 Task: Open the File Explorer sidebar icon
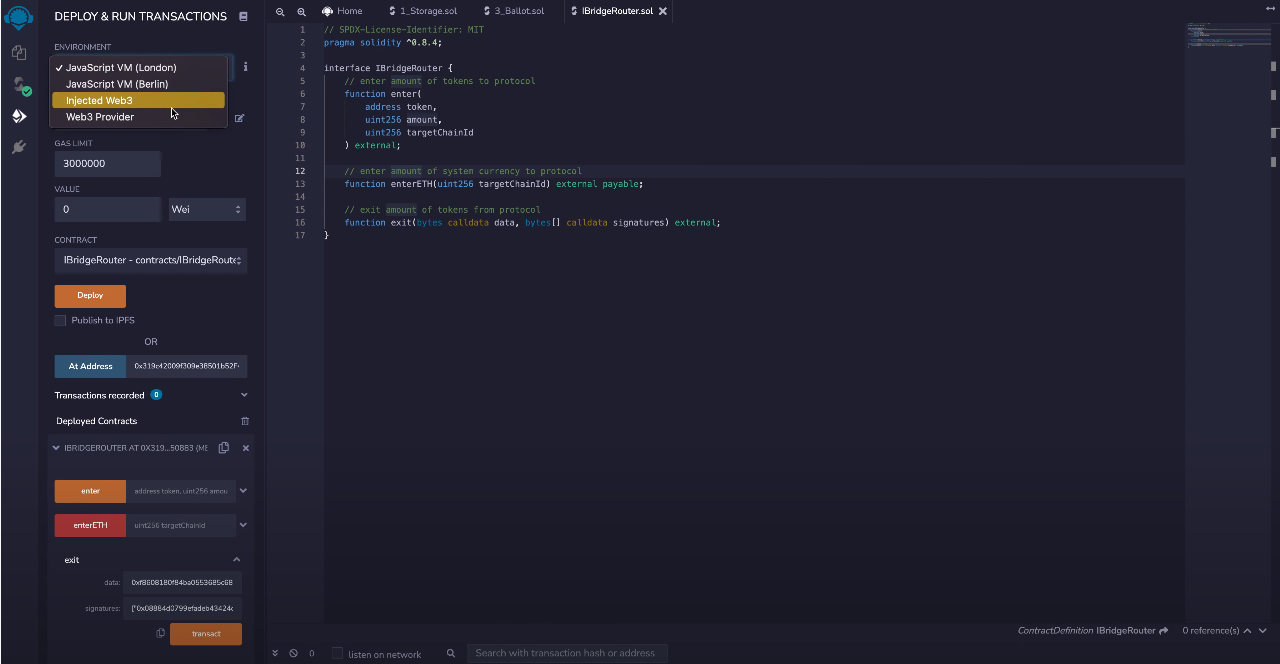pos(19,53)
